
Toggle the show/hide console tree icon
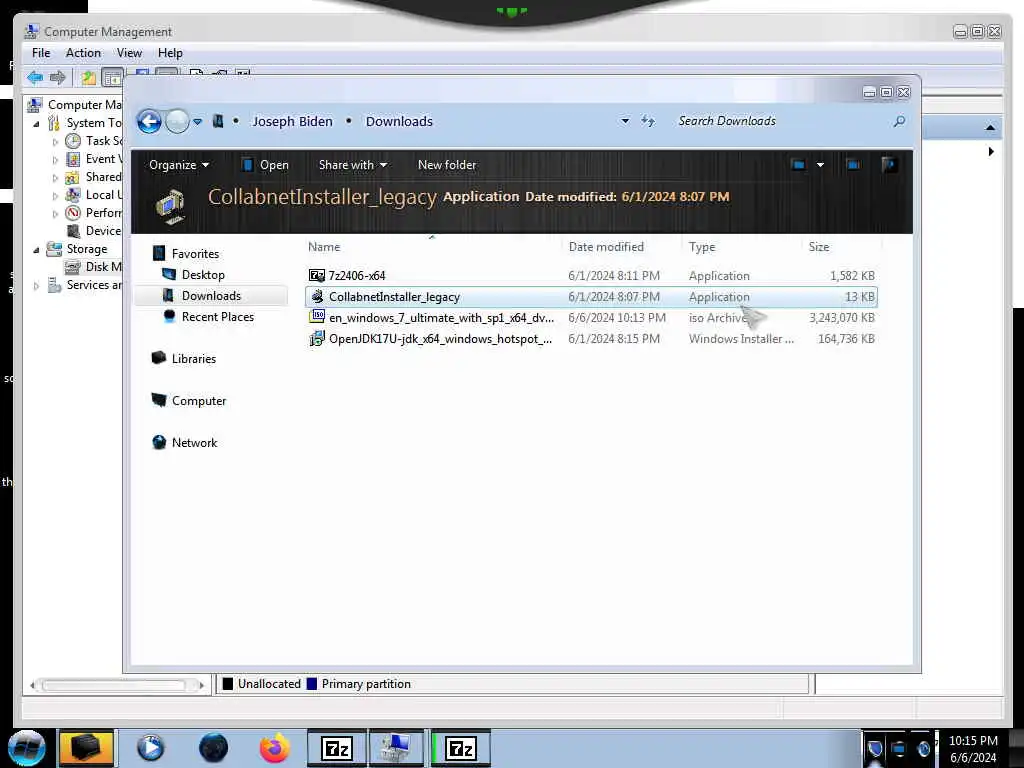click(x=112, y=78)
